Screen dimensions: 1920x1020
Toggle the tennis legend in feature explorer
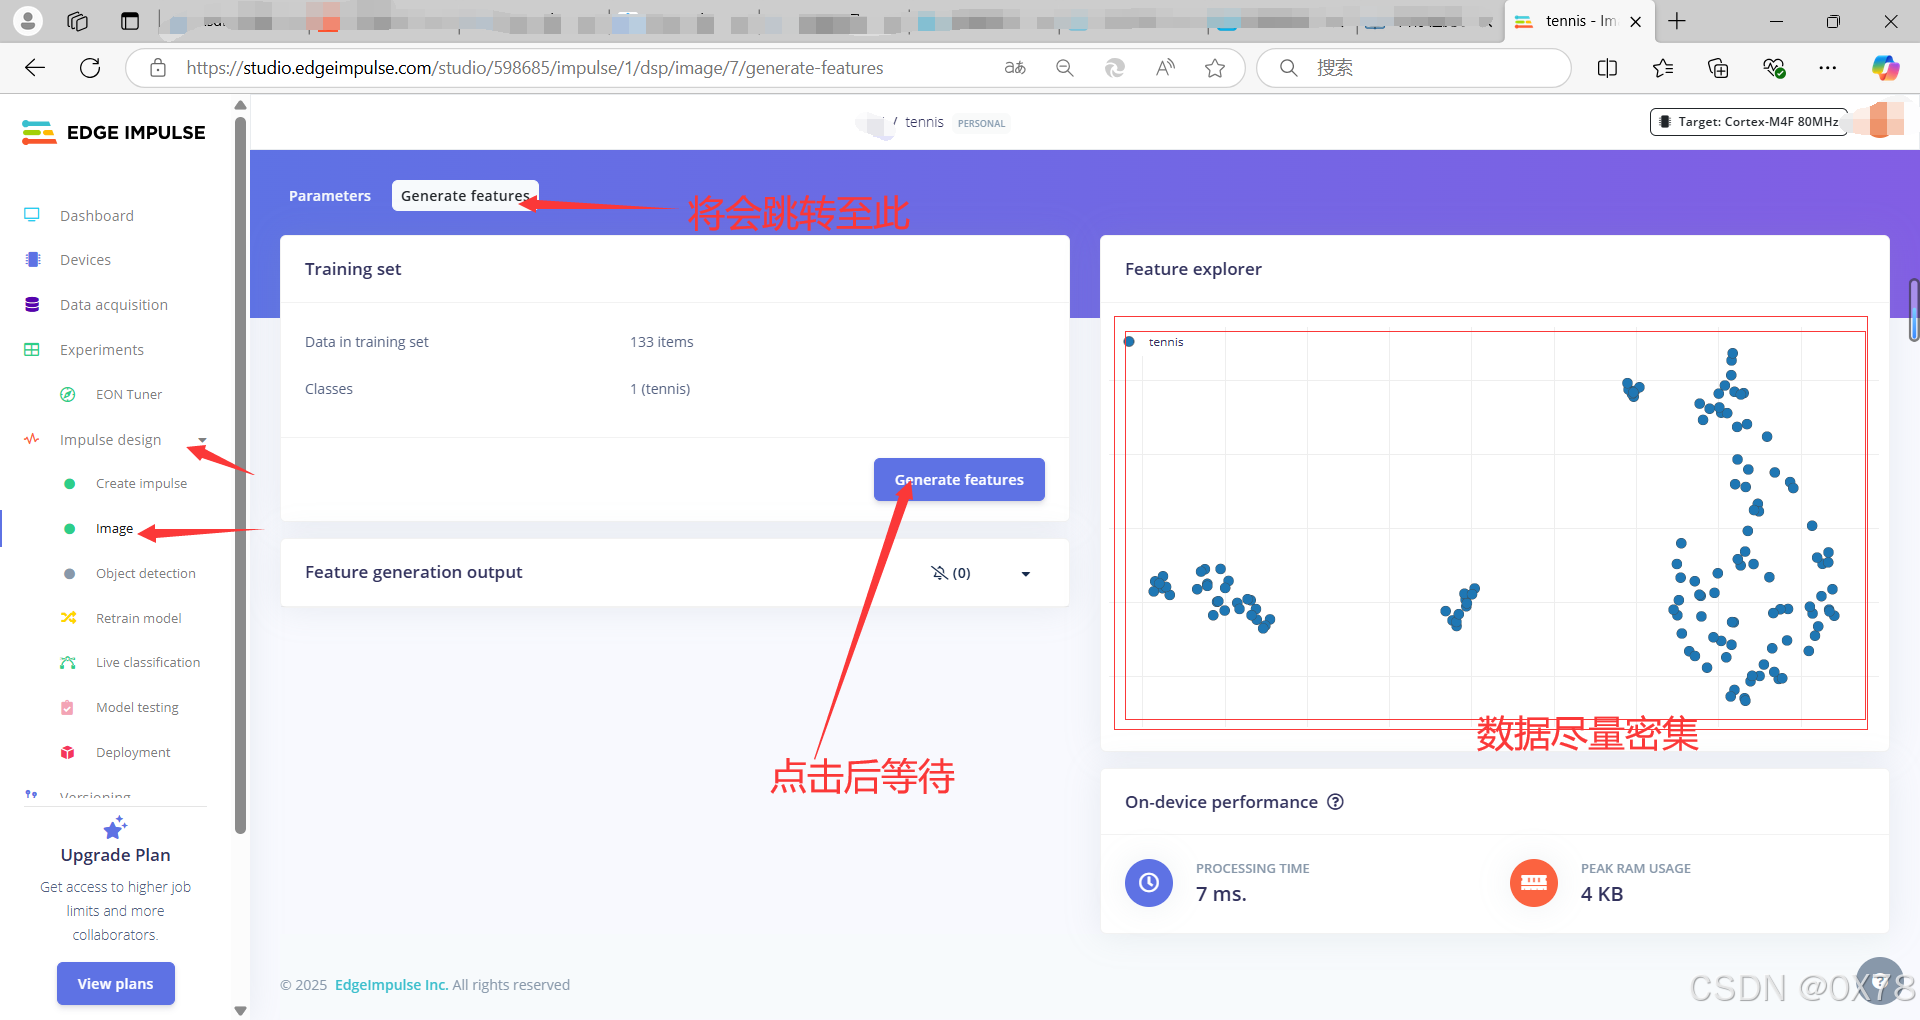1157,342
